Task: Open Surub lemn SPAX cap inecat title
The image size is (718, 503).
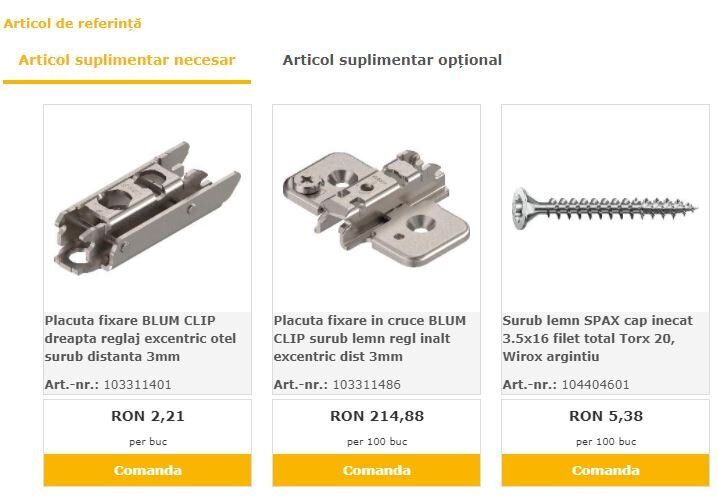Action: coord(598,338)
